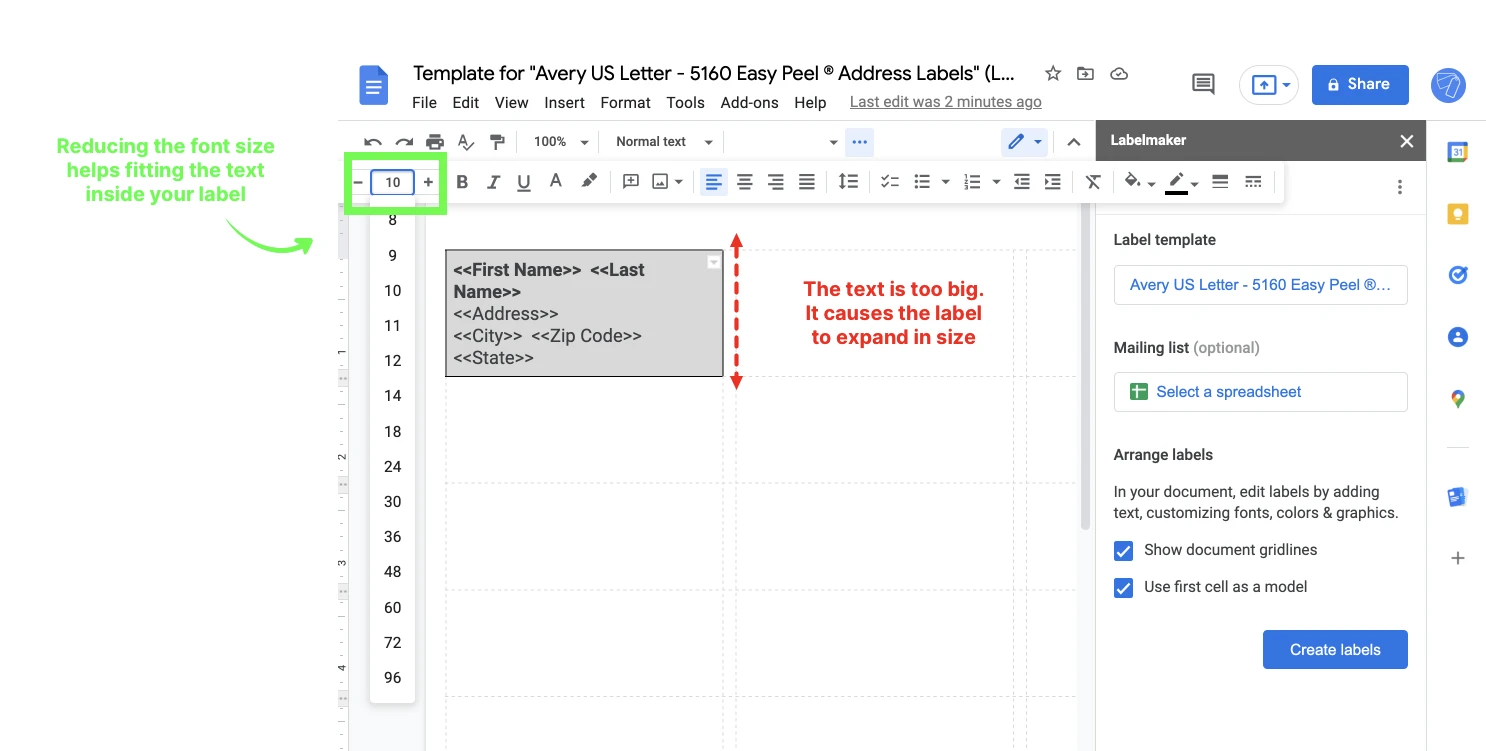Click the Last edit was 2 minutes ago link
The image size is (1486, 751).
[945, 102]
